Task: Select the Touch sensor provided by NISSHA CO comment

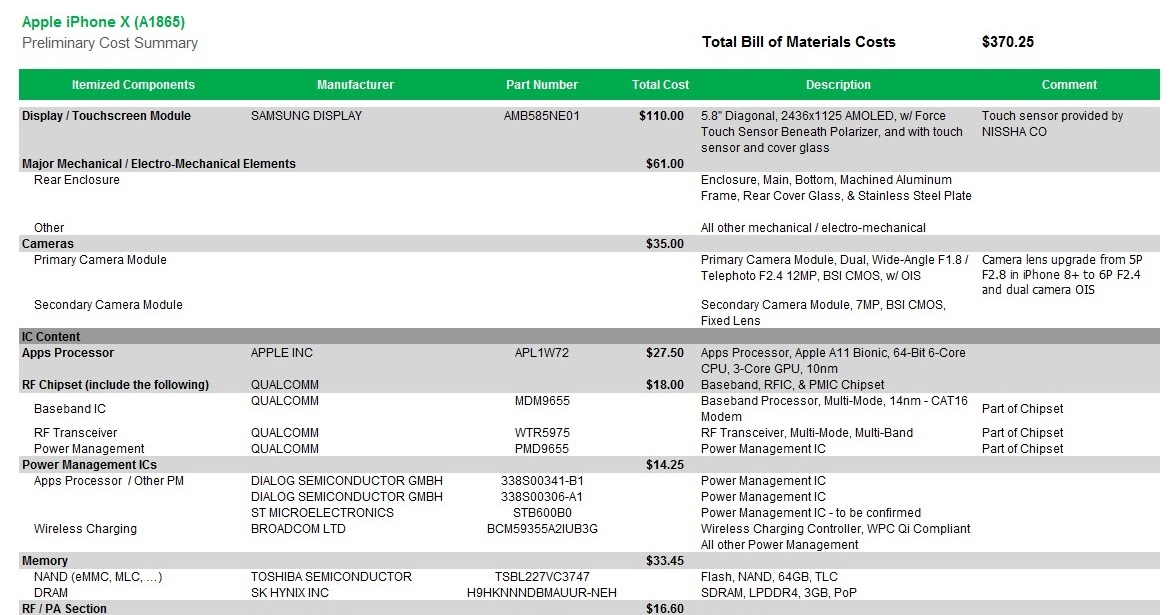Action: point(1062,123)
